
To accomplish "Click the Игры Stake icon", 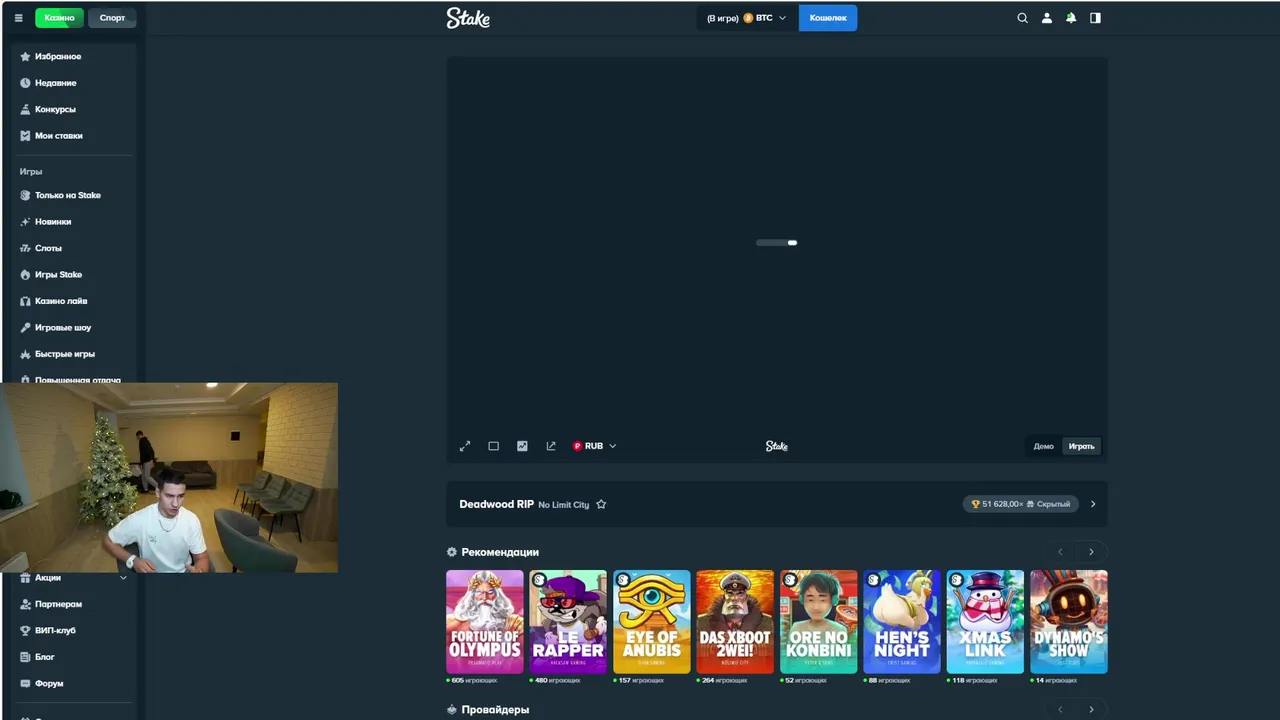I will click(x=26, y=274).
